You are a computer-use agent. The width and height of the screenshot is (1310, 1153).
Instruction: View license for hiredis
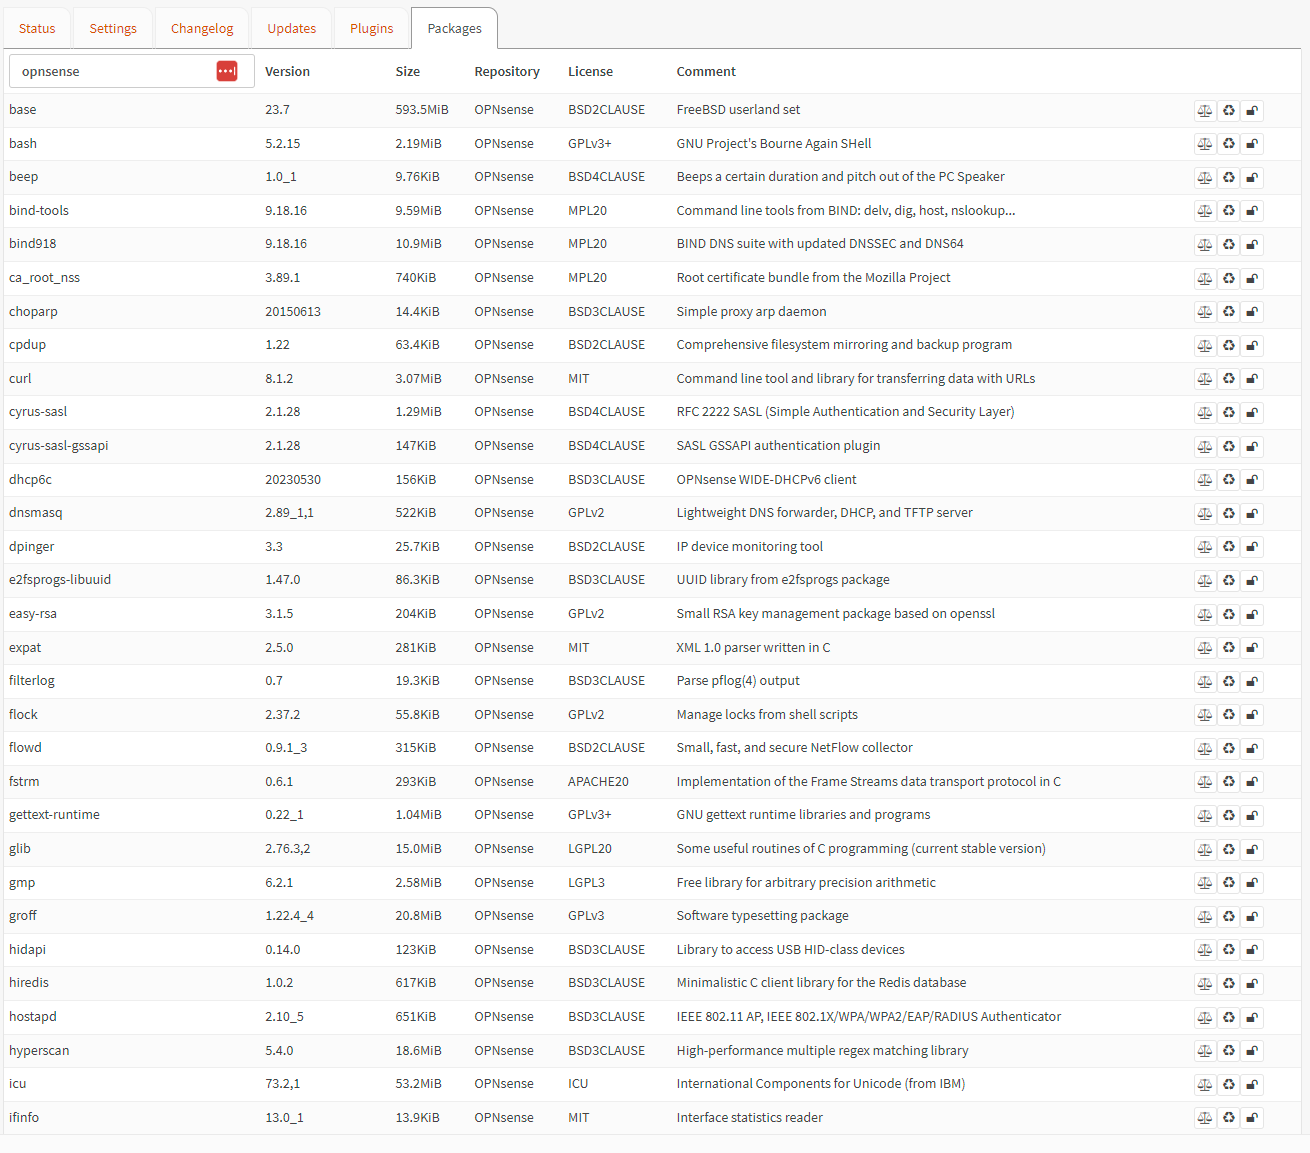point(1205,984)
